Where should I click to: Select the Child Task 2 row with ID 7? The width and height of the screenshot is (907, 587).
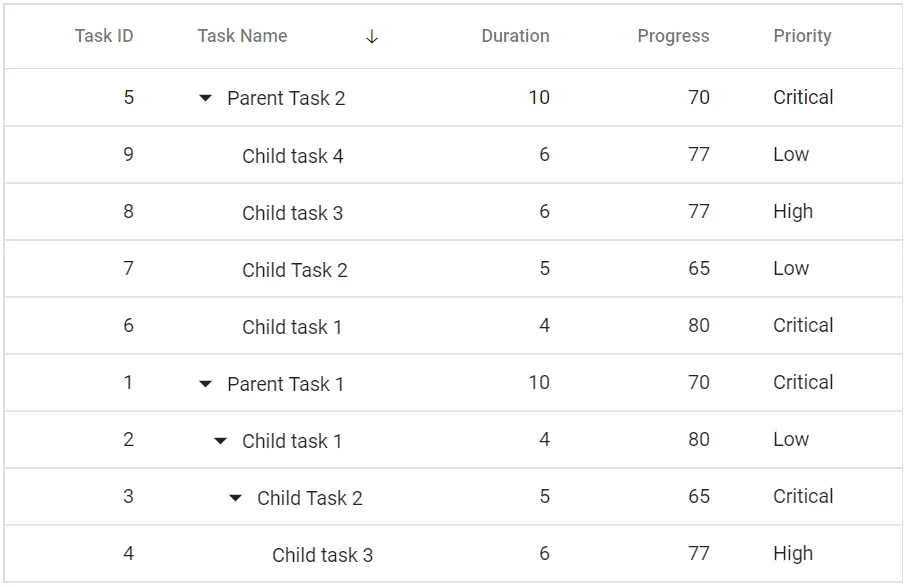(293, 269)
